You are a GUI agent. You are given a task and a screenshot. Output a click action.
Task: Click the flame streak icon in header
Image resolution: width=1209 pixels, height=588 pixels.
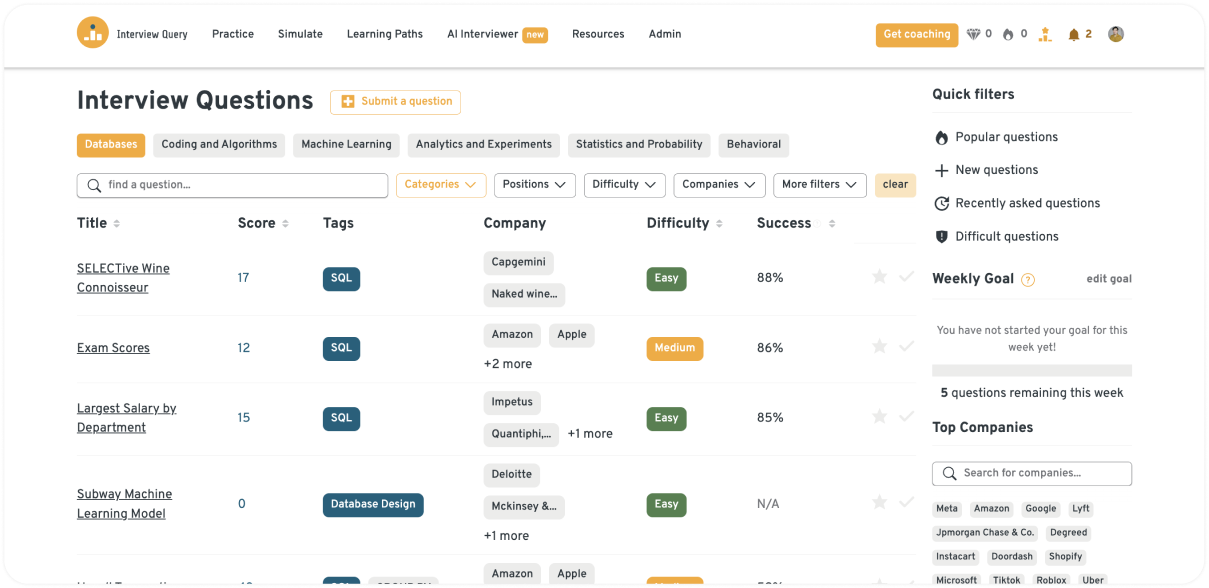click(1008, 35)
